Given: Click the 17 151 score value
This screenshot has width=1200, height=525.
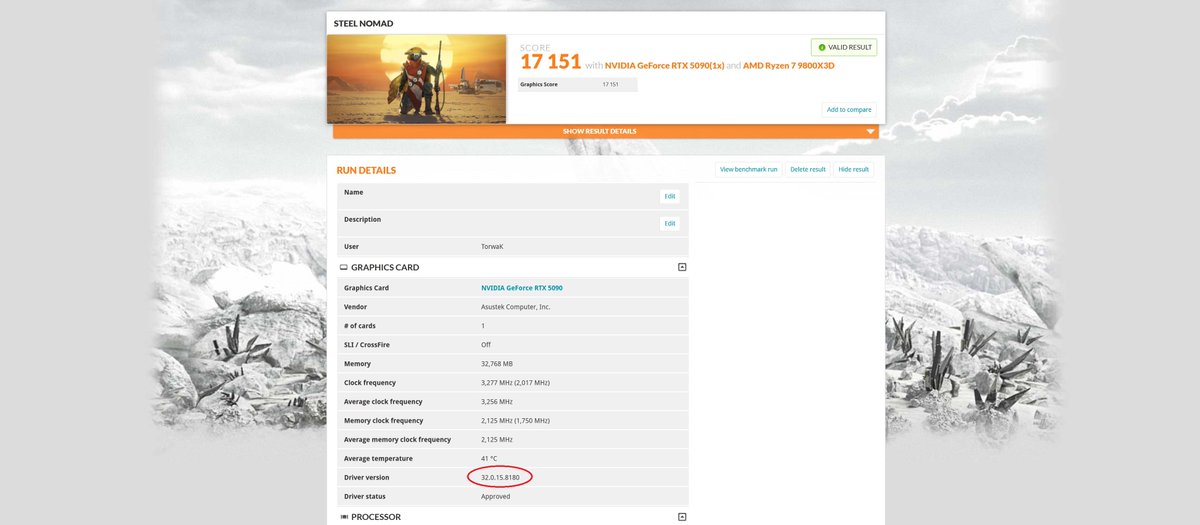Looking at the screenshot, I should pyautogui.click(x=550, y=61).
